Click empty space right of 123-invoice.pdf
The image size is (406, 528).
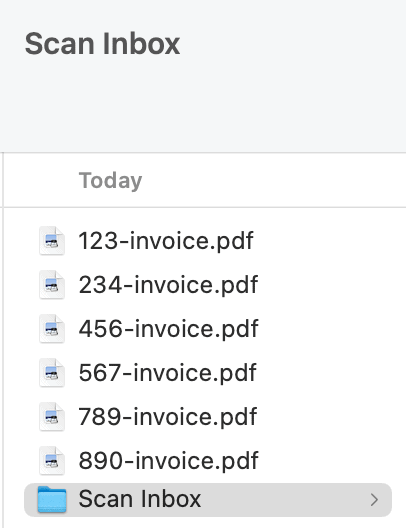tap(330, 241)
